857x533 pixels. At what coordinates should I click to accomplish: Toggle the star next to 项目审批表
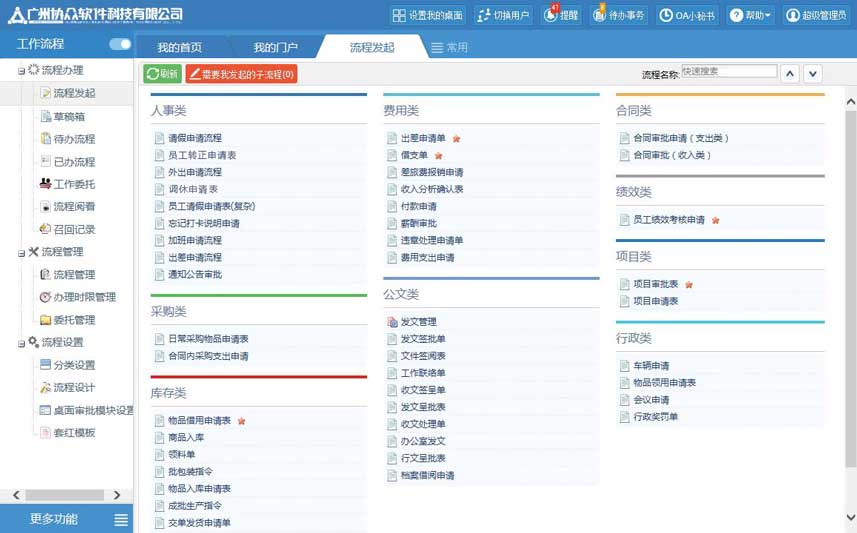click(x=689, y=285)
